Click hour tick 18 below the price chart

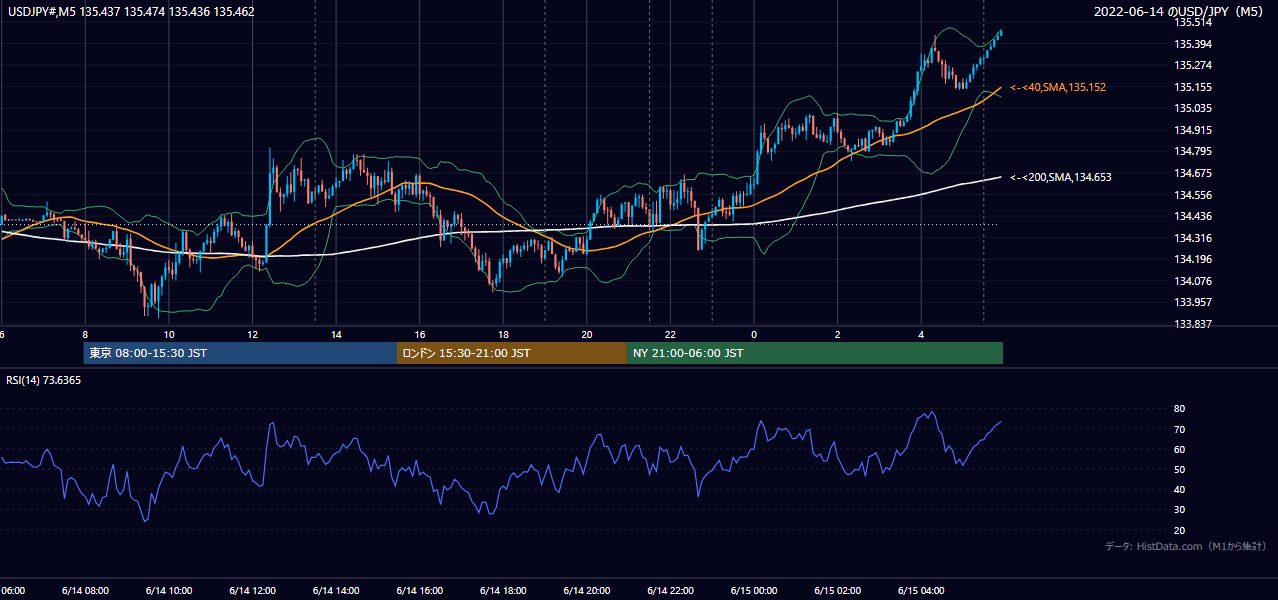[503, 335]
